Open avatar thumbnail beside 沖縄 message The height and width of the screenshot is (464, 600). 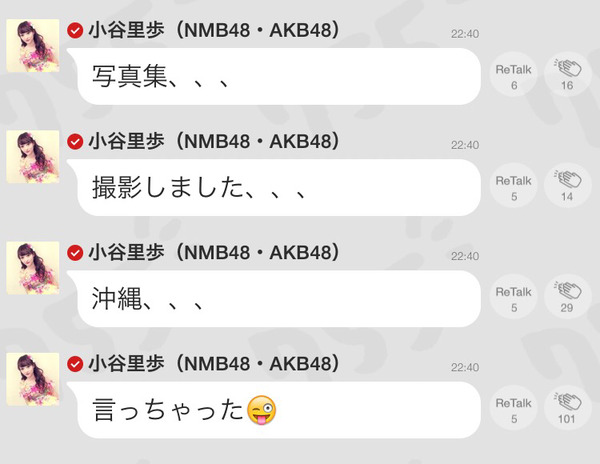(x=33, y=268)
